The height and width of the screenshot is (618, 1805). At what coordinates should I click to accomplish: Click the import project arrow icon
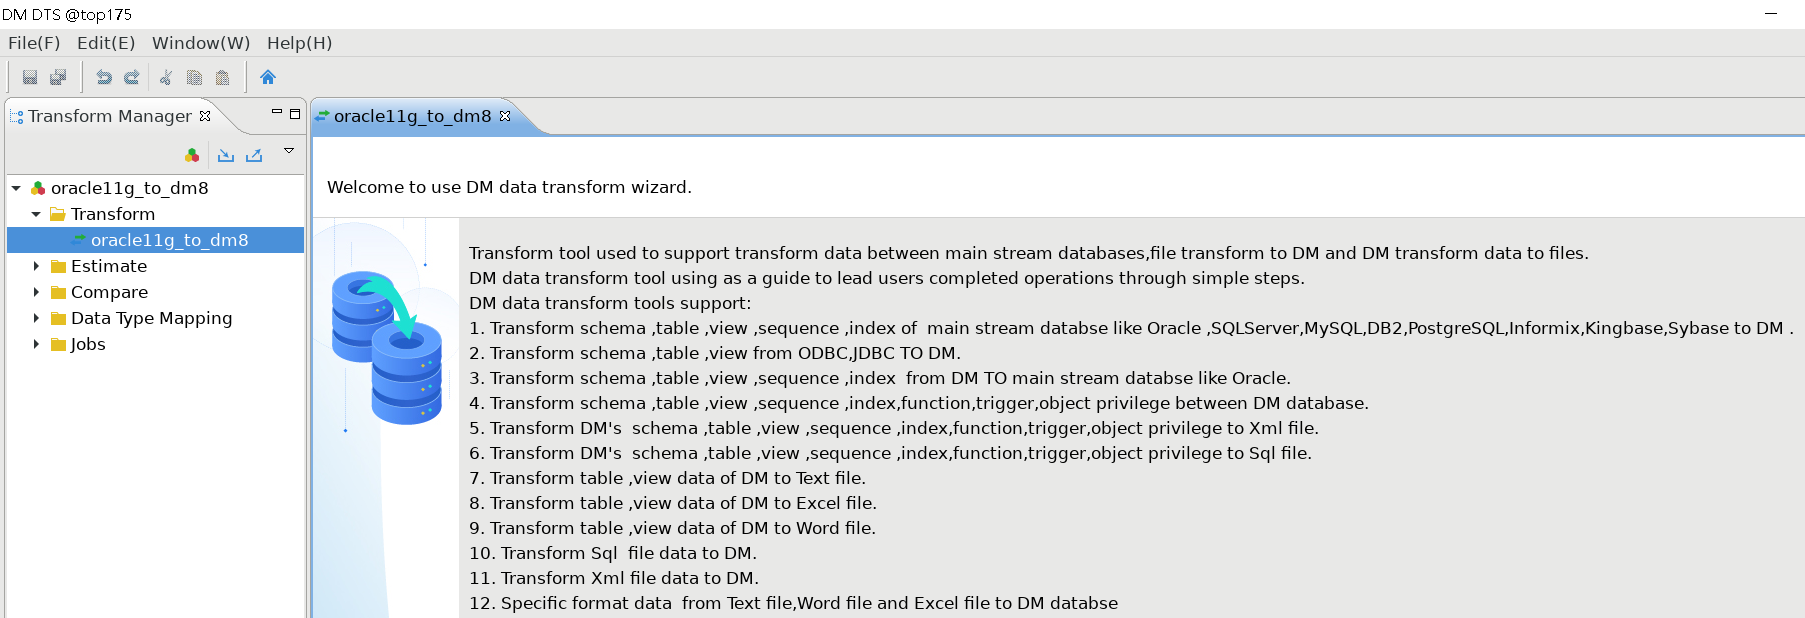pyautogui.click(x=226, y=155)
